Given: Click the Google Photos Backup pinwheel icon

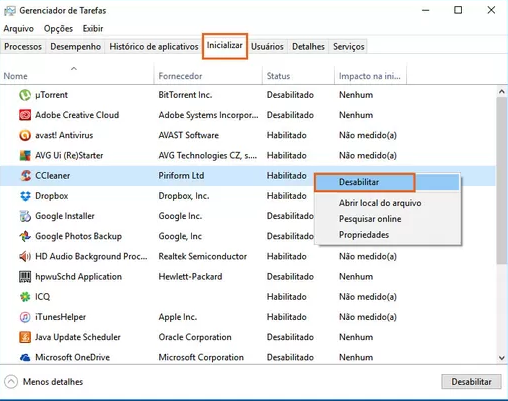Looking at the screenshot, I should pos(25,236).
